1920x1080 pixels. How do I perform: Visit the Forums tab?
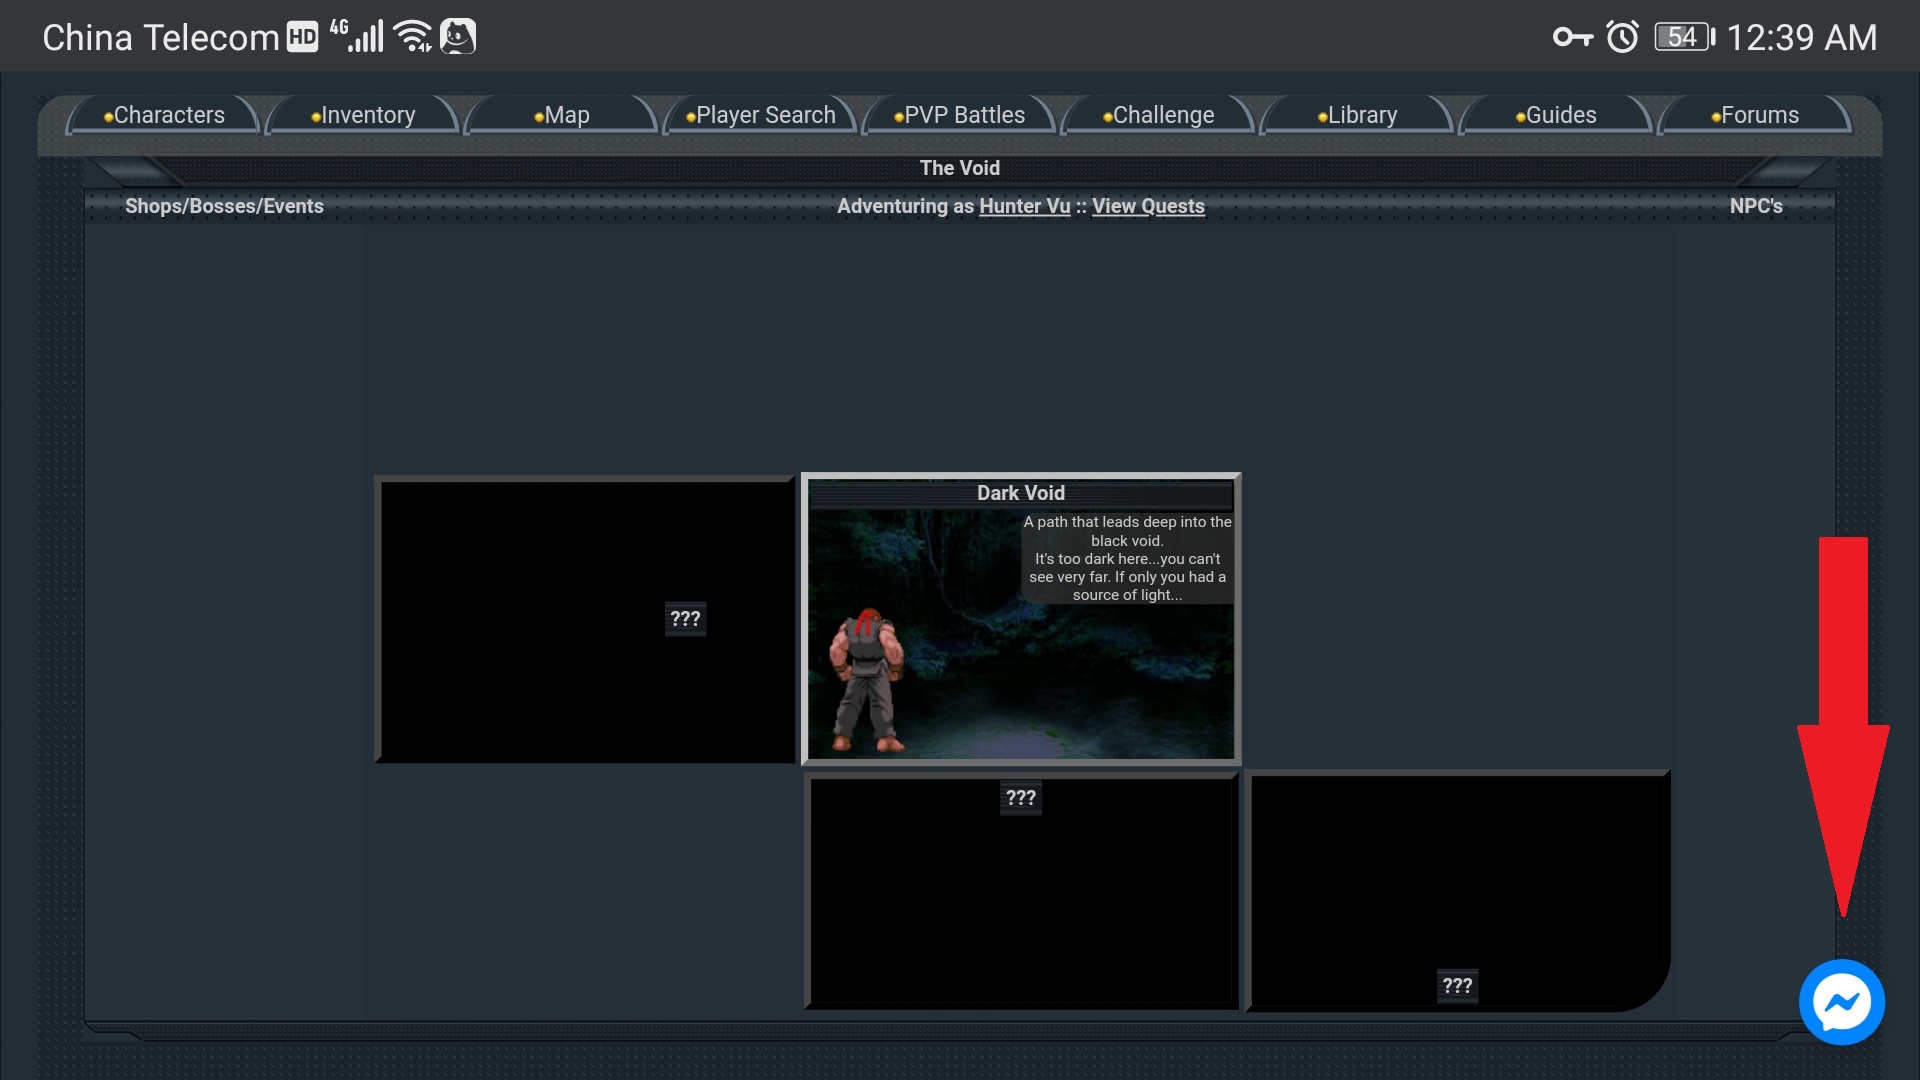click(x=1756, y=115)
